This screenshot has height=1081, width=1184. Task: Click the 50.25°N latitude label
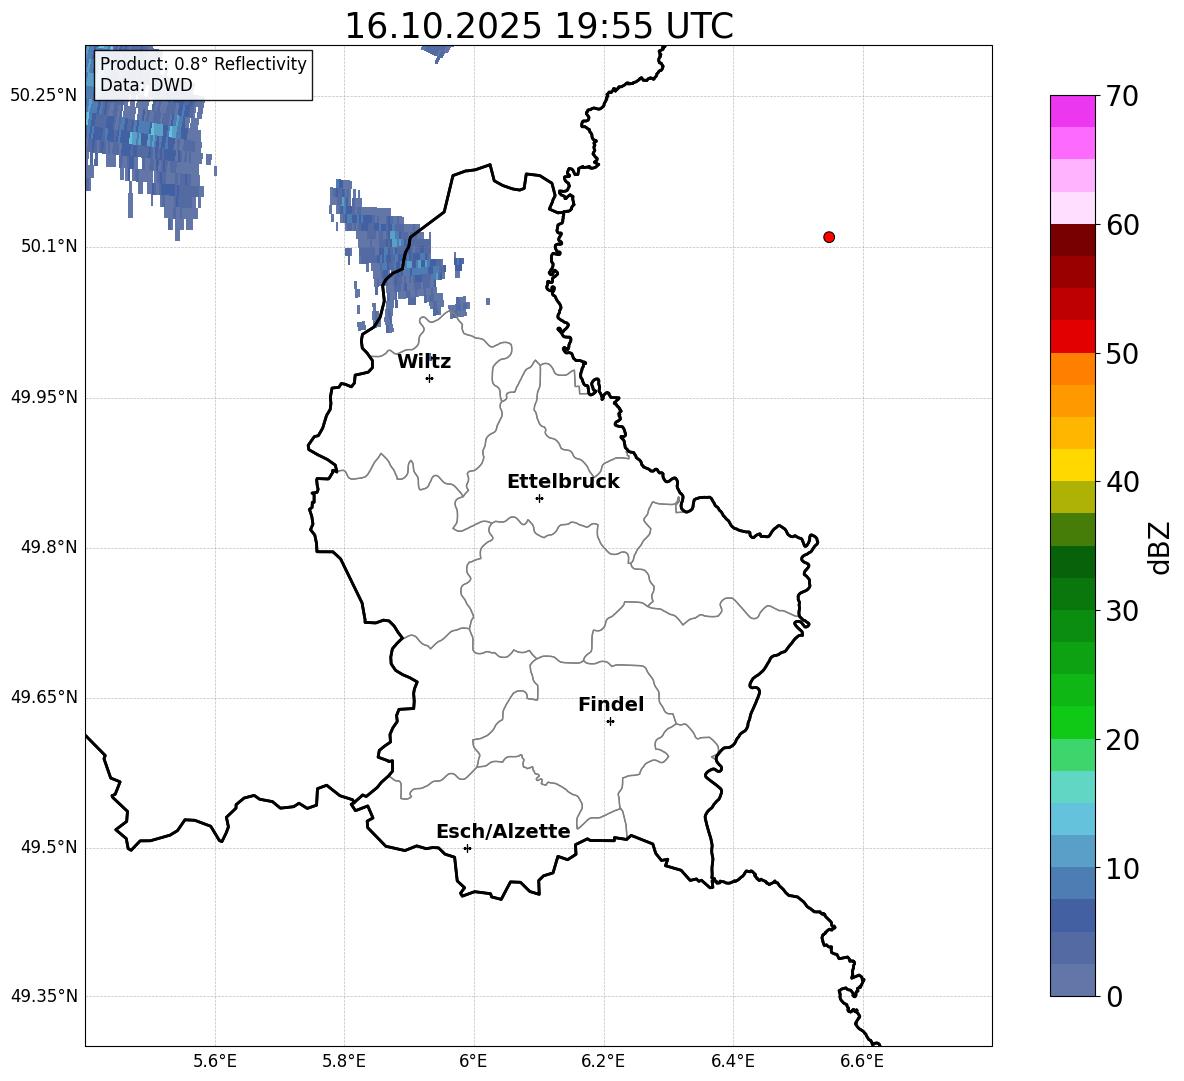coord(44,96)
